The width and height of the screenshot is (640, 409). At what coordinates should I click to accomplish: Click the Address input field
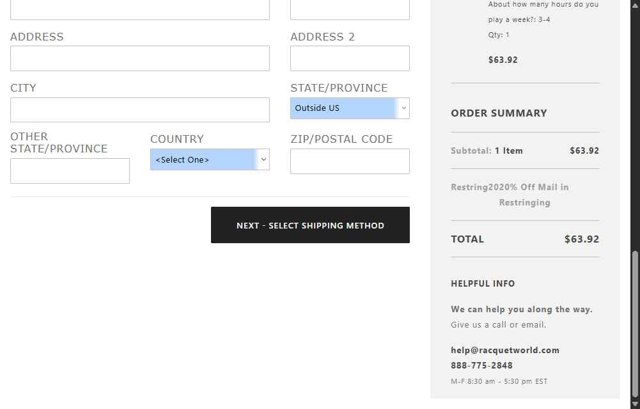click(140, 58)
